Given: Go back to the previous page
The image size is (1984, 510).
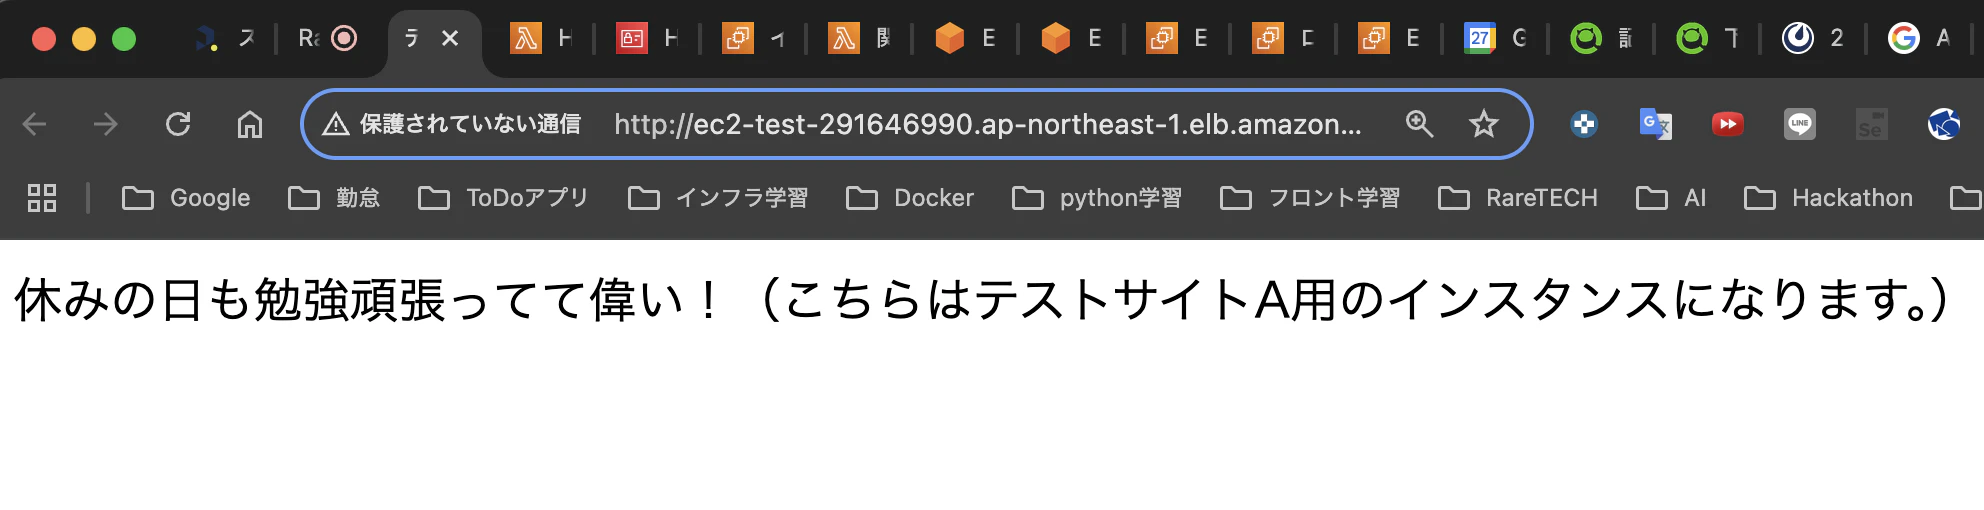Looking at the screenshot, I should (35, 124).
